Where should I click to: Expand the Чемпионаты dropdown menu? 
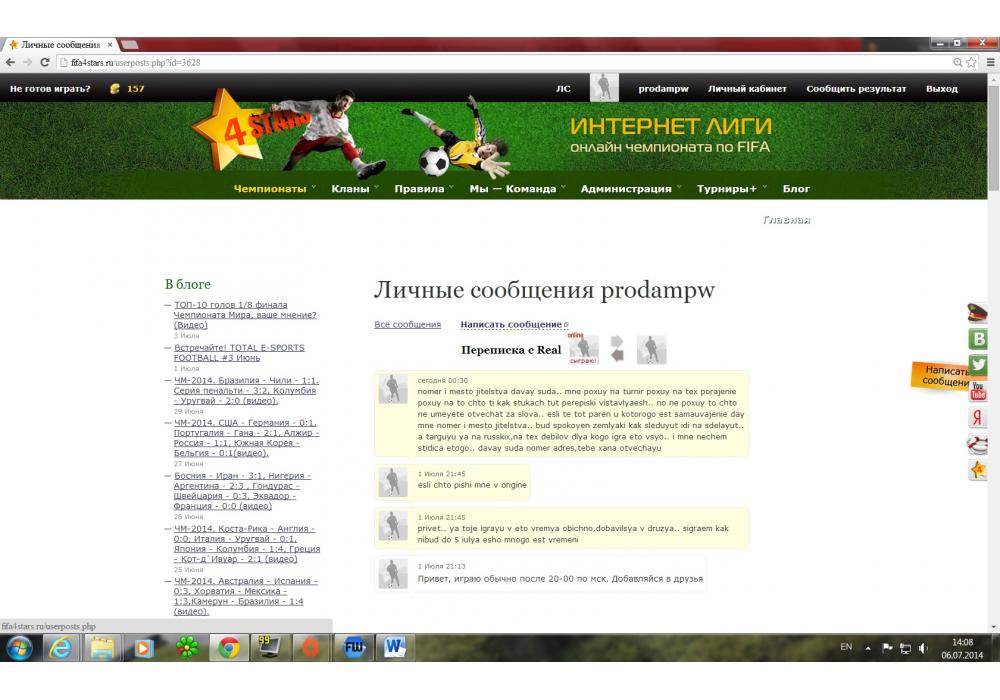pos(270,189)
